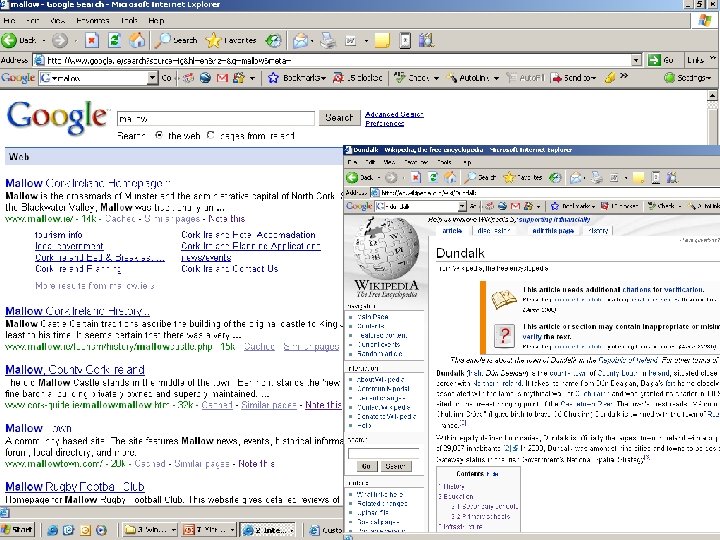
Task: Expand Check dropdown arrow on the Google Toolbar
Action: pyautogui.click(x=436, y=79)
